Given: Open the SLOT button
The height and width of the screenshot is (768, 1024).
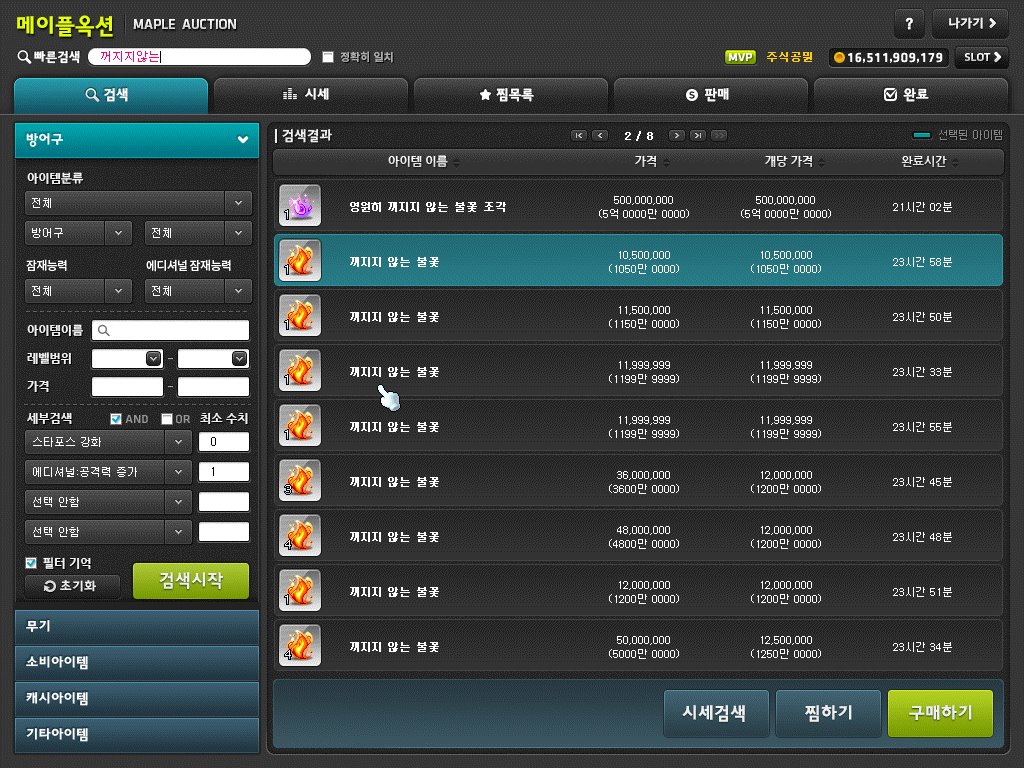Looking at the screenshot, I should click(982, 57).
